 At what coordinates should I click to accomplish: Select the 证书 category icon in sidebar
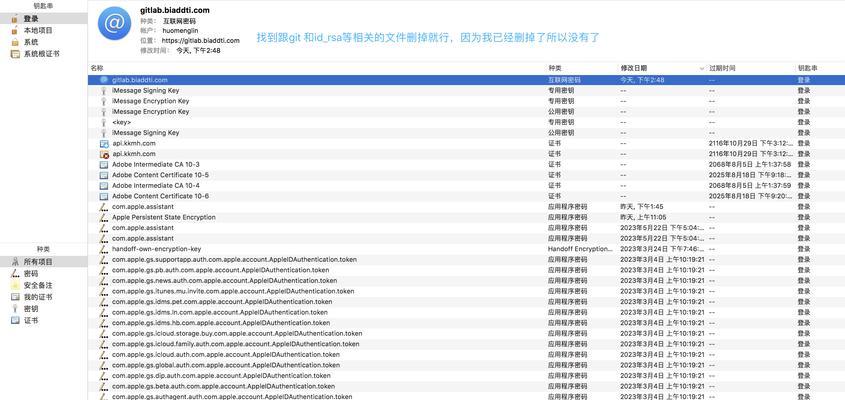[15, 320]
